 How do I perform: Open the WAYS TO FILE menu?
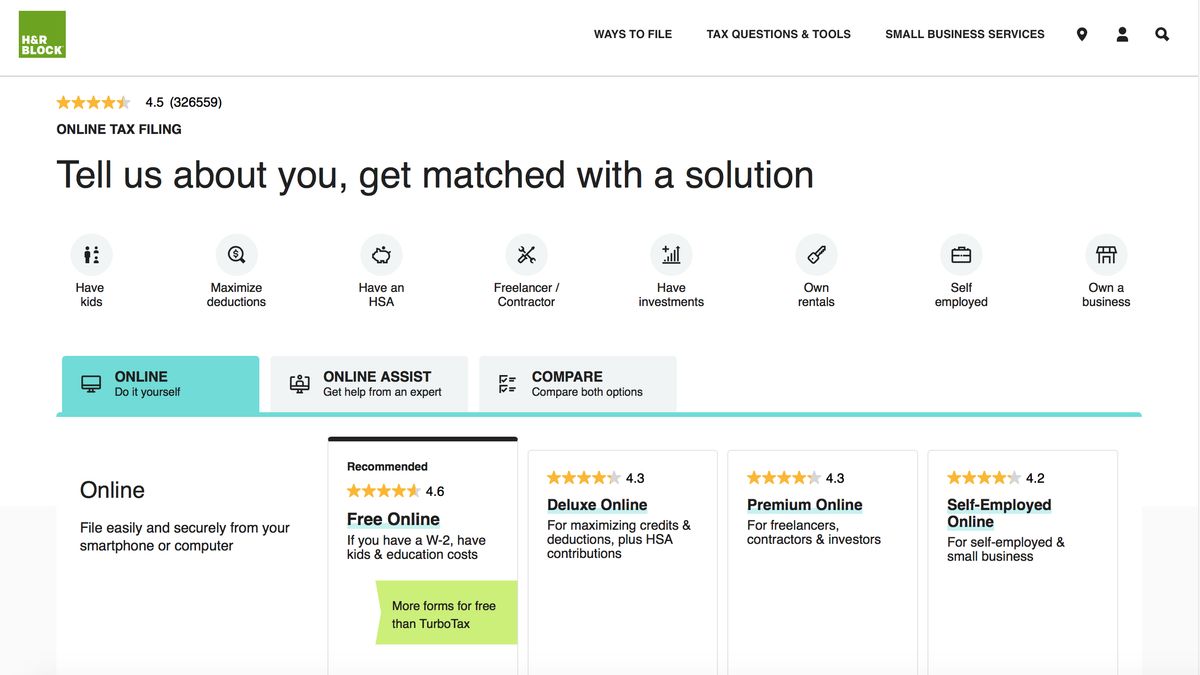click(x=633, y=33)
